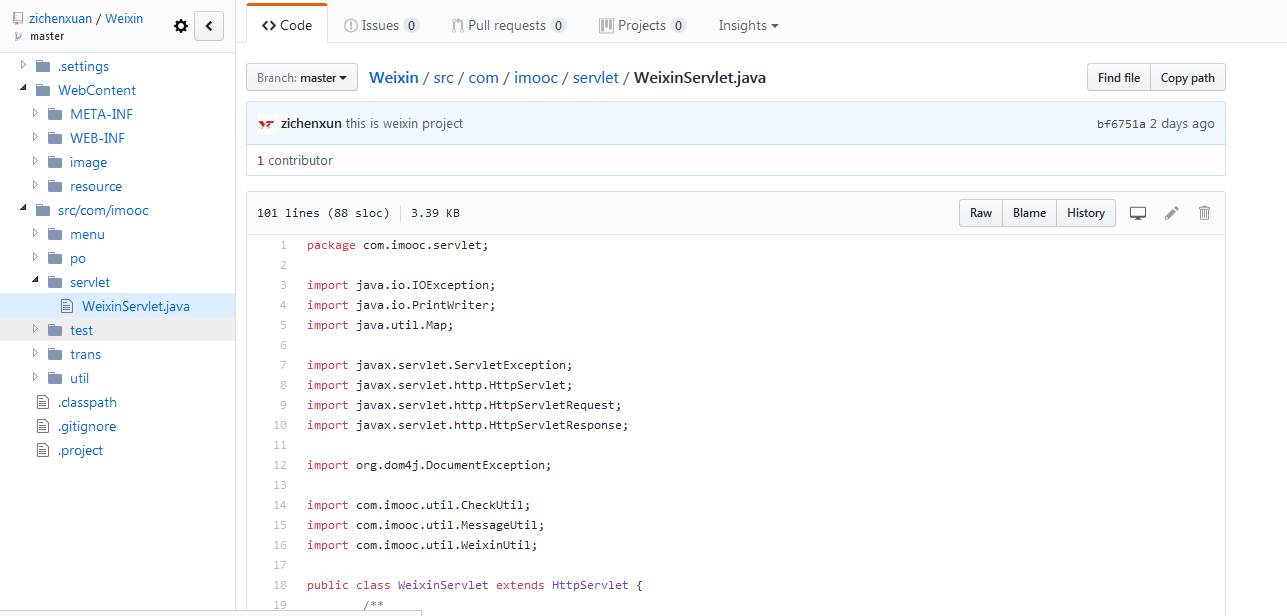This screenshot has height=616, width=1287.
Task: Click the .gitignore file icon
Action: pos(42,426)
